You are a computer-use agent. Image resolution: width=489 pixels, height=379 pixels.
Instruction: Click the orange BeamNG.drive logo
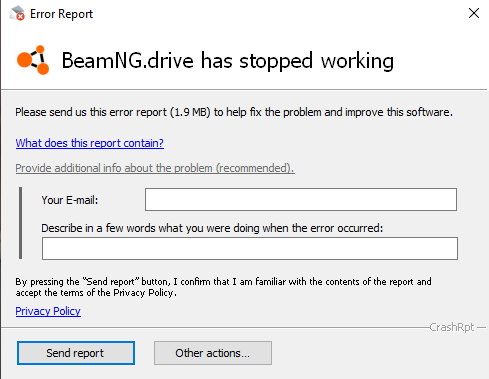(x=33, y=60)
